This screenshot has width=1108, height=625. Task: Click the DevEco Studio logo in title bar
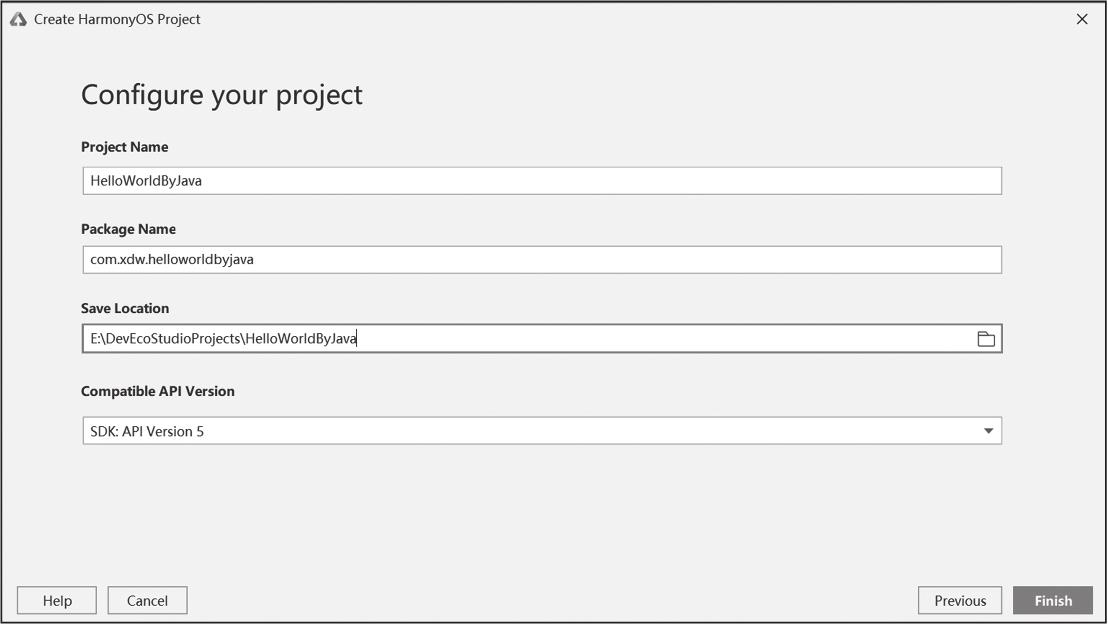(18, 19)
